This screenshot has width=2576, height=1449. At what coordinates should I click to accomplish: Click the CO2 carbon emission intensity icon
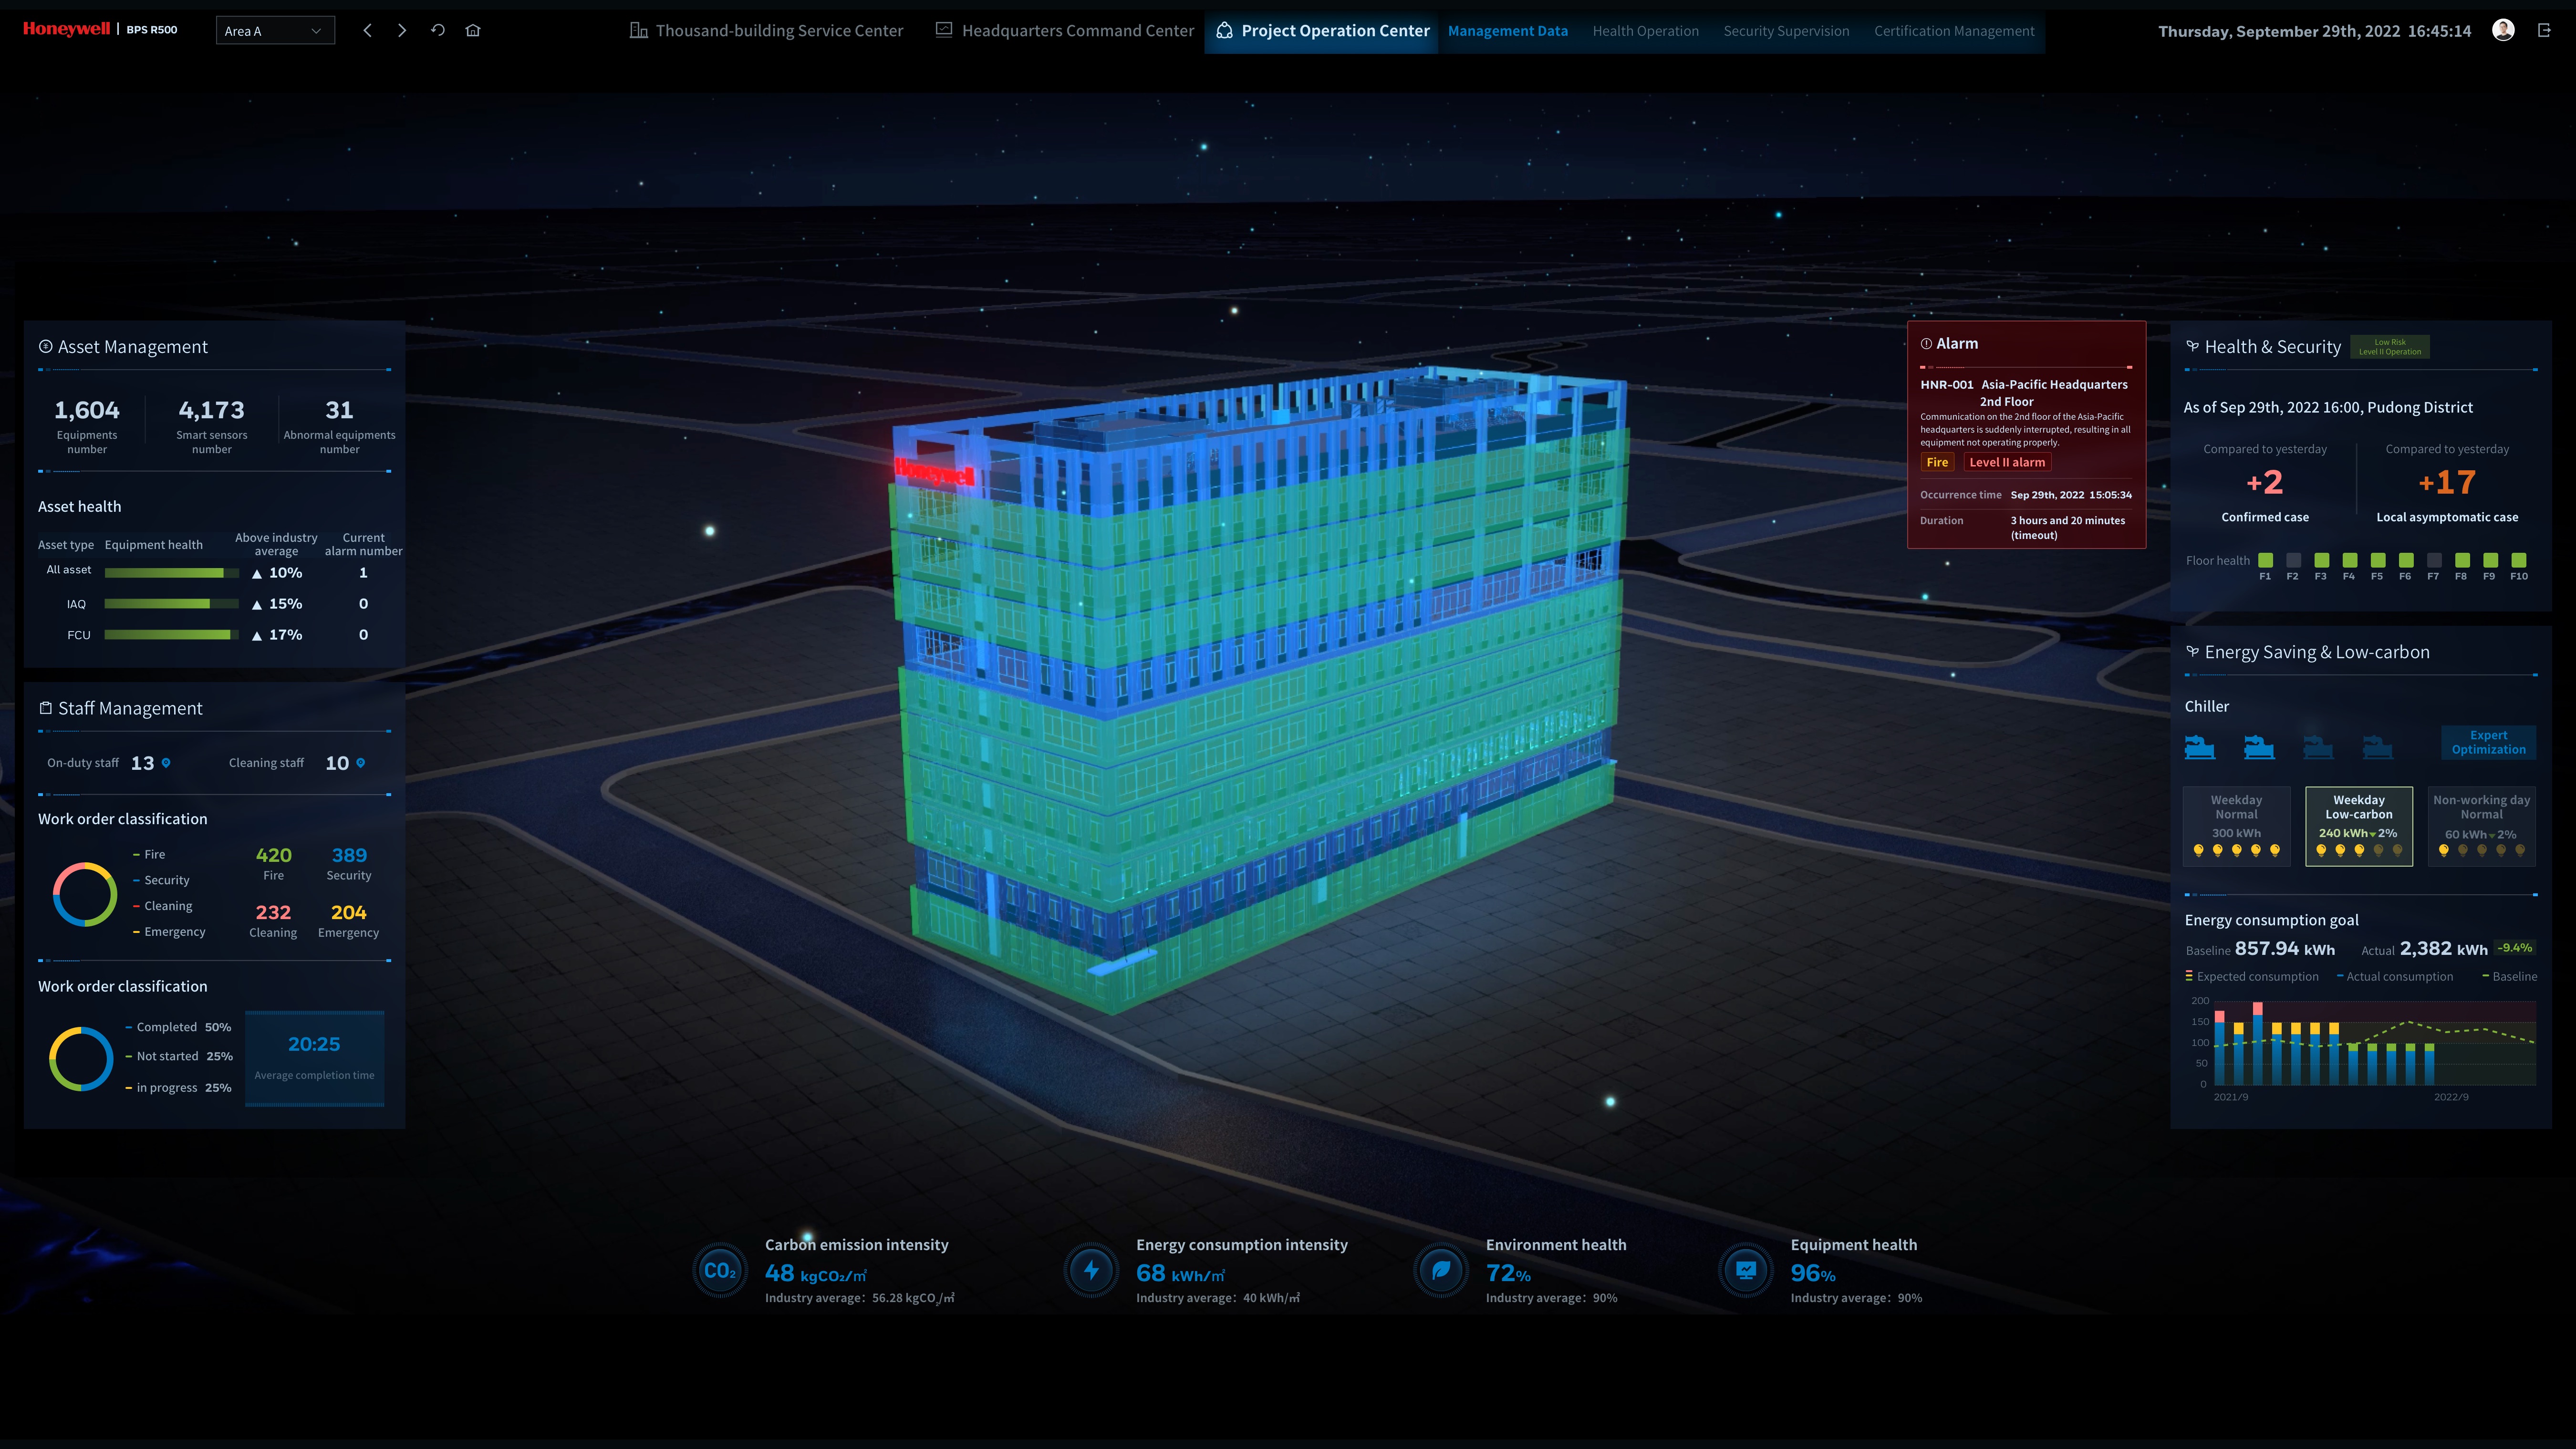(x=720, y=1270)
